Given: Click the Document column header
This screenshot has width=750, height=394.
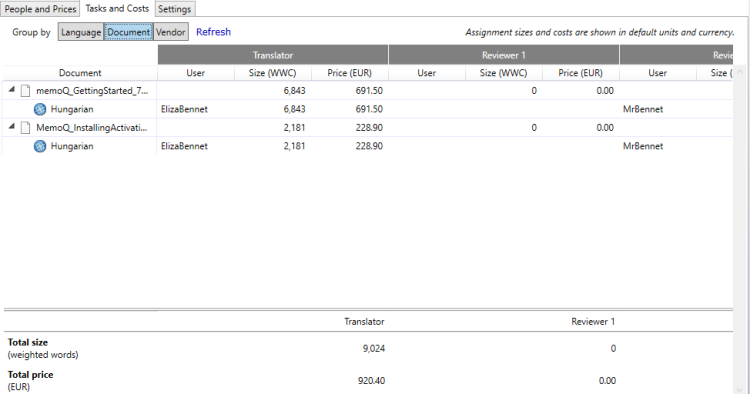Looking at the screenshot, I should point(80,73).
